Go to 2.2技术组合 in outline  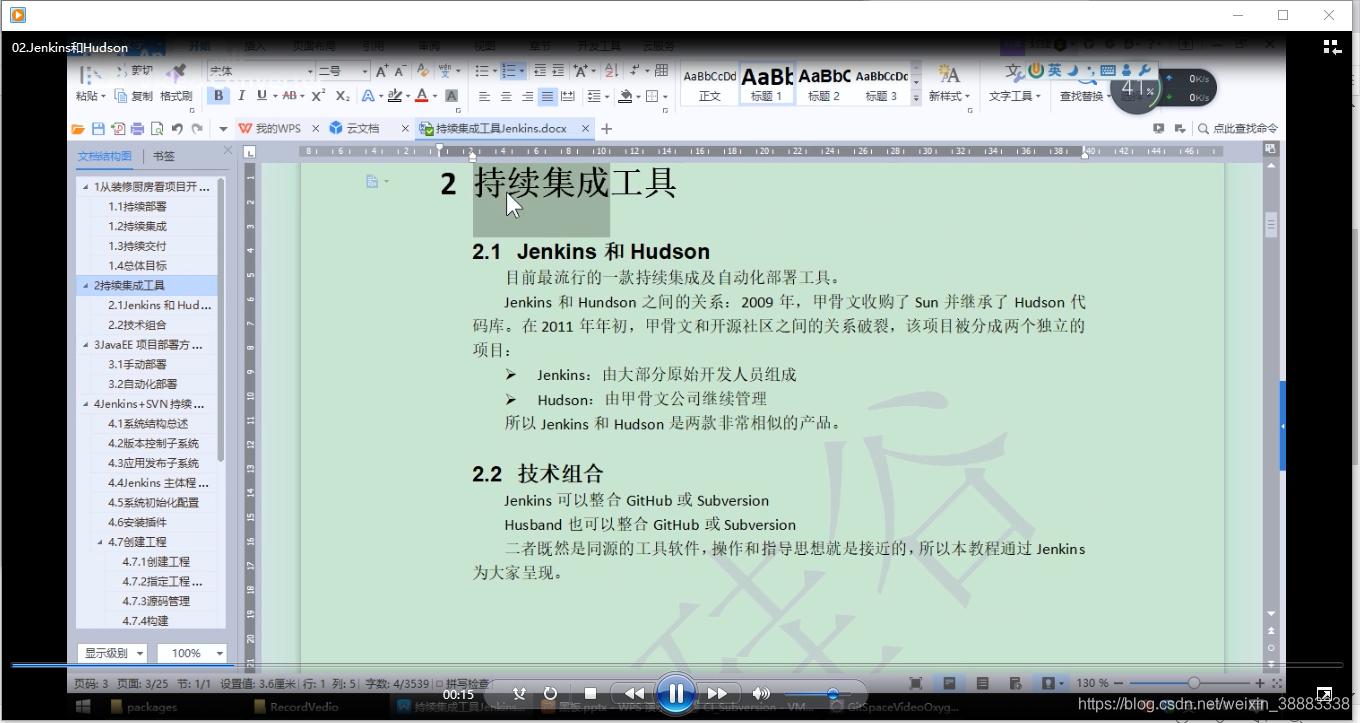pos(137,325)
